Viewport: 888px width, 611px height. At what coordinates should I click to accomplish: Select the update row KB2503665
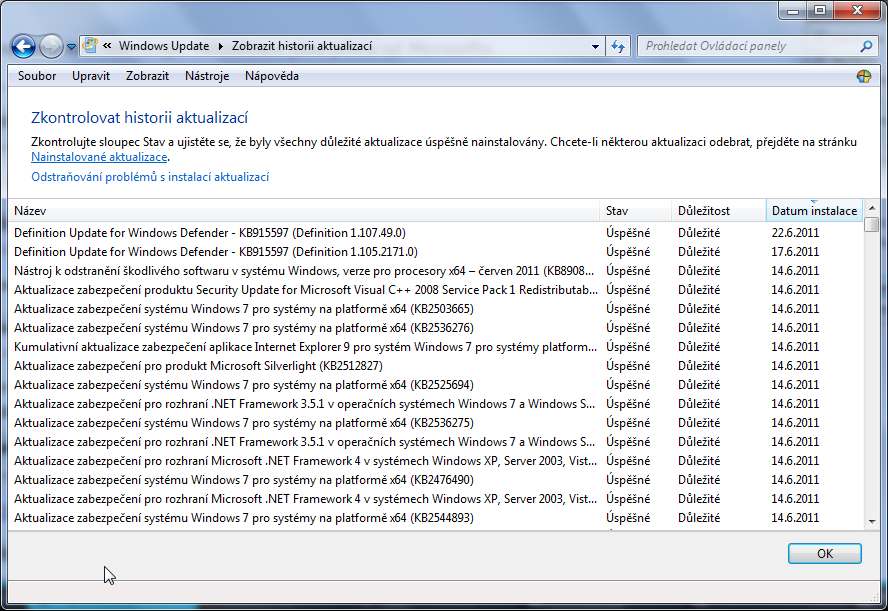(436, 309)
